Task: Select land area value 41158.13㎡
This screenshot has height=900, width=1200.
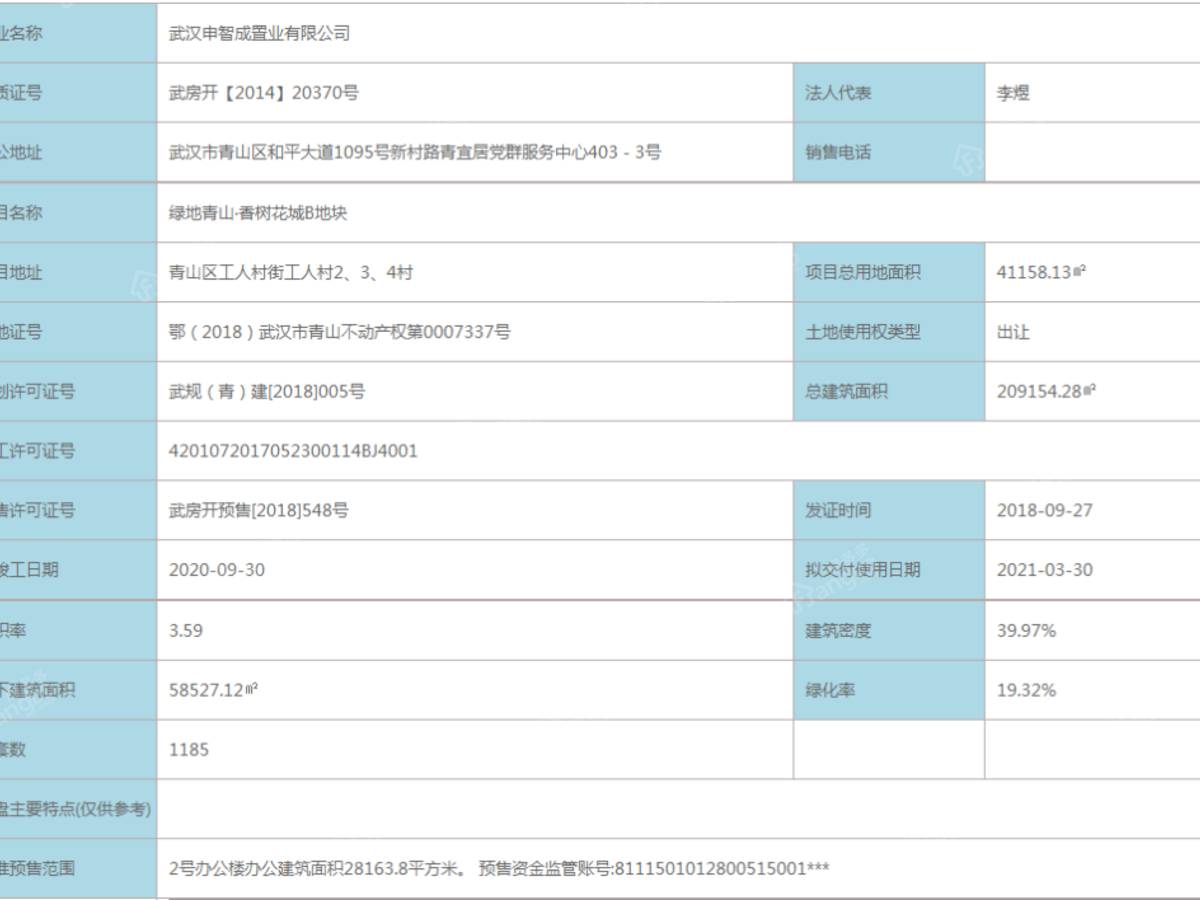Action: click(1041, 272)
